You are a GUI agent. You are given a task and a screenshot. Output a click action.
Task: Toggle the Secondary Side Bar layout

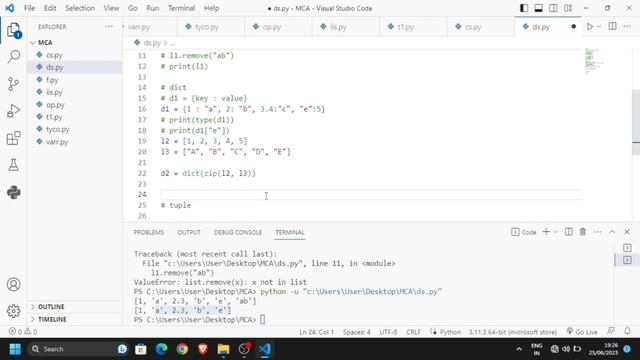point(553,8)
